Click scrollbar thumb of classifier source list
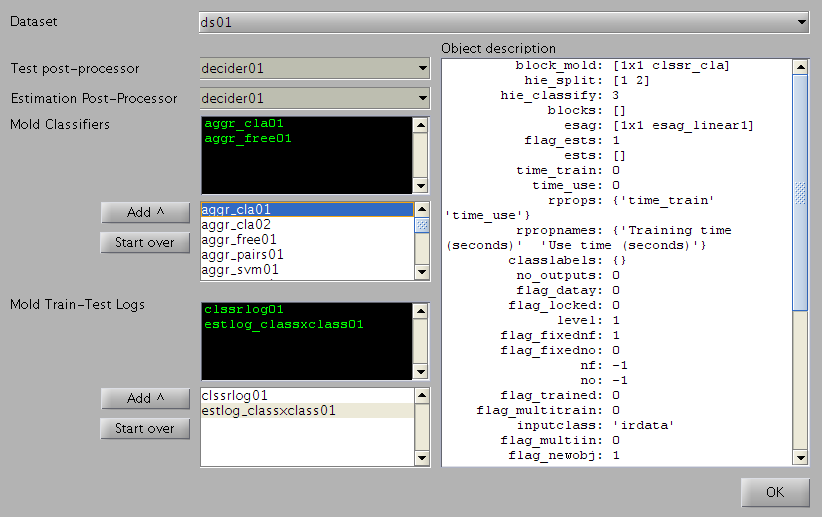This screenshot has height=517, width=822. coord(421,225)
